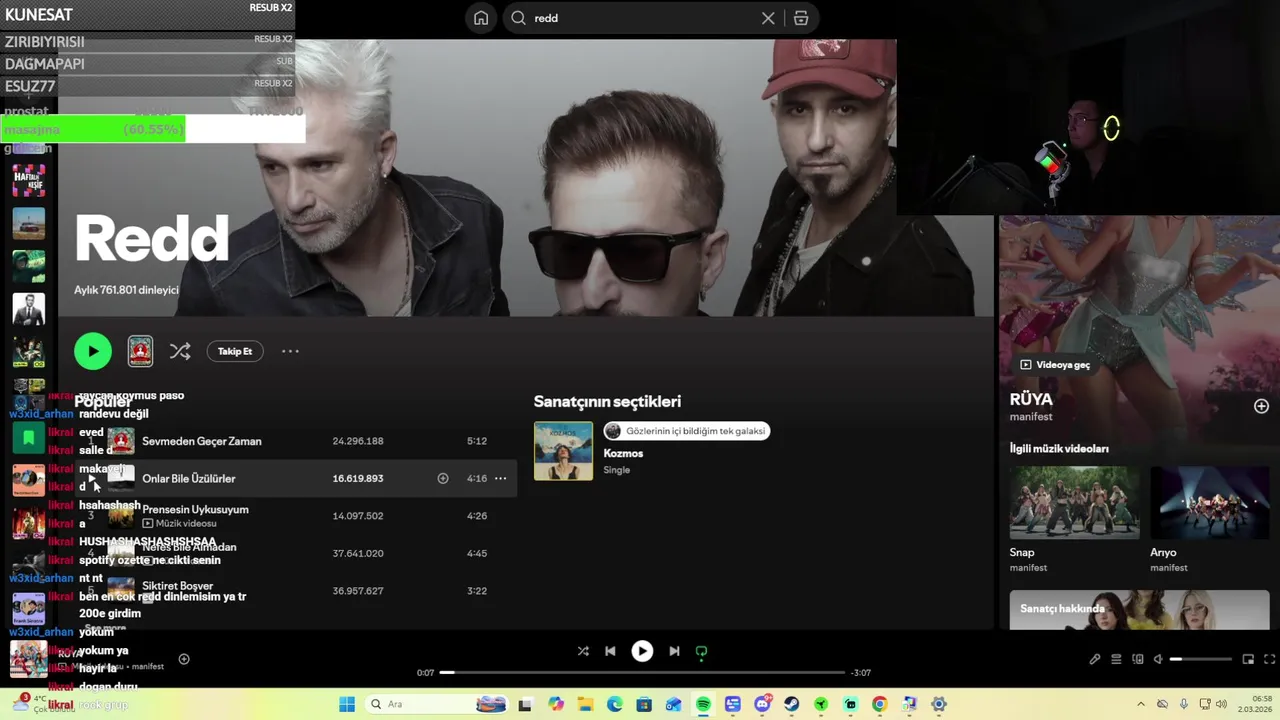Click the player bar play button

pyautogui.click(x=642, y=651)
